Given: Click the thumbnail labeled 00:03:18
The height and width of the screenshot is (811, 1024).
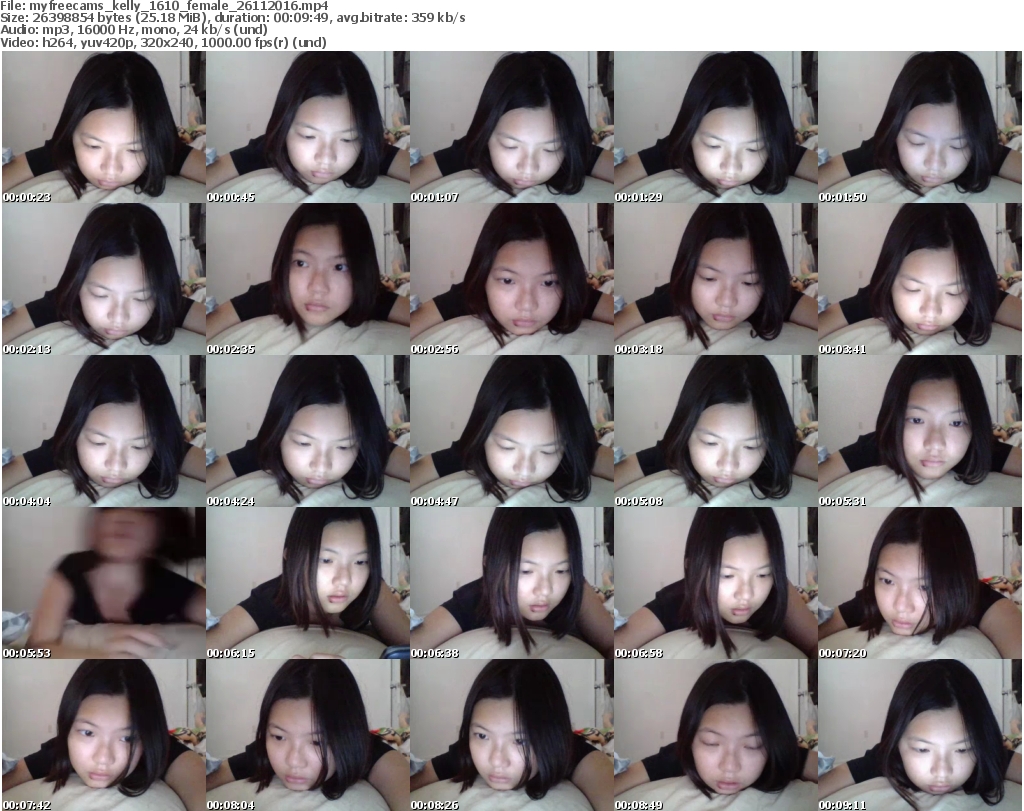Looking at the screenshot, I should point(715,279).
